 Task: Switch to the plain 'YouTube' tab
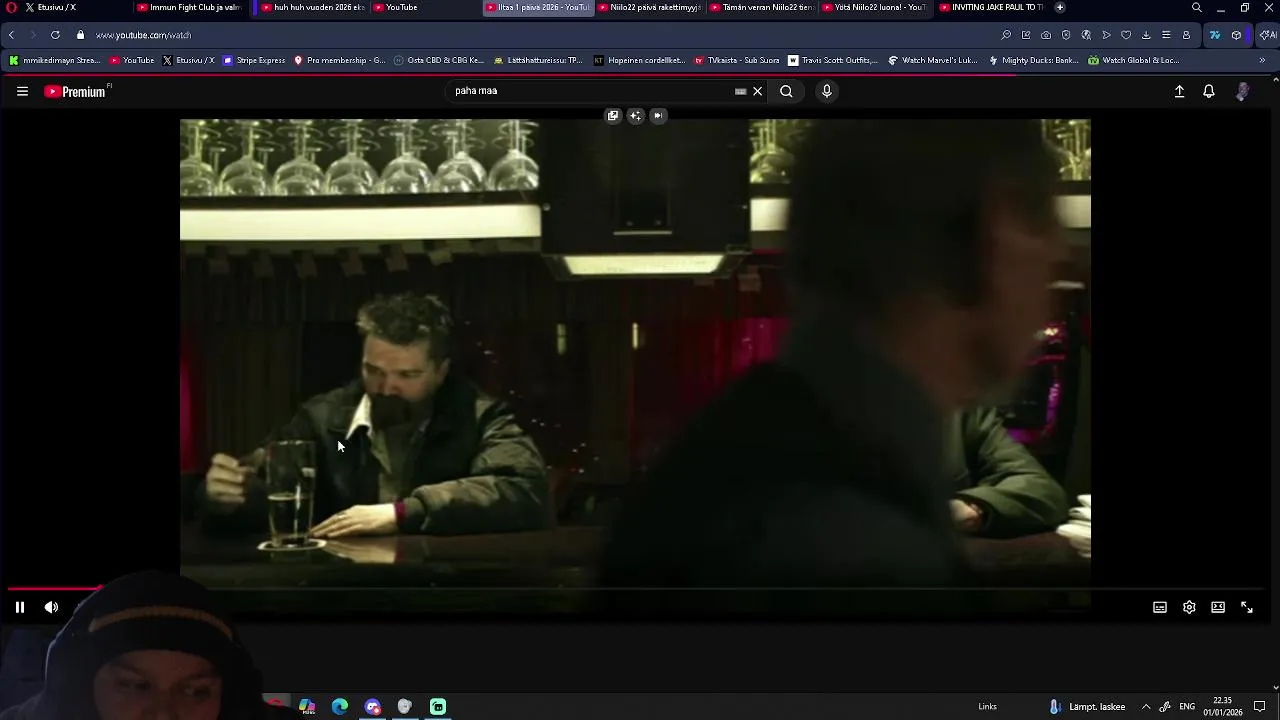coord(425,7)
